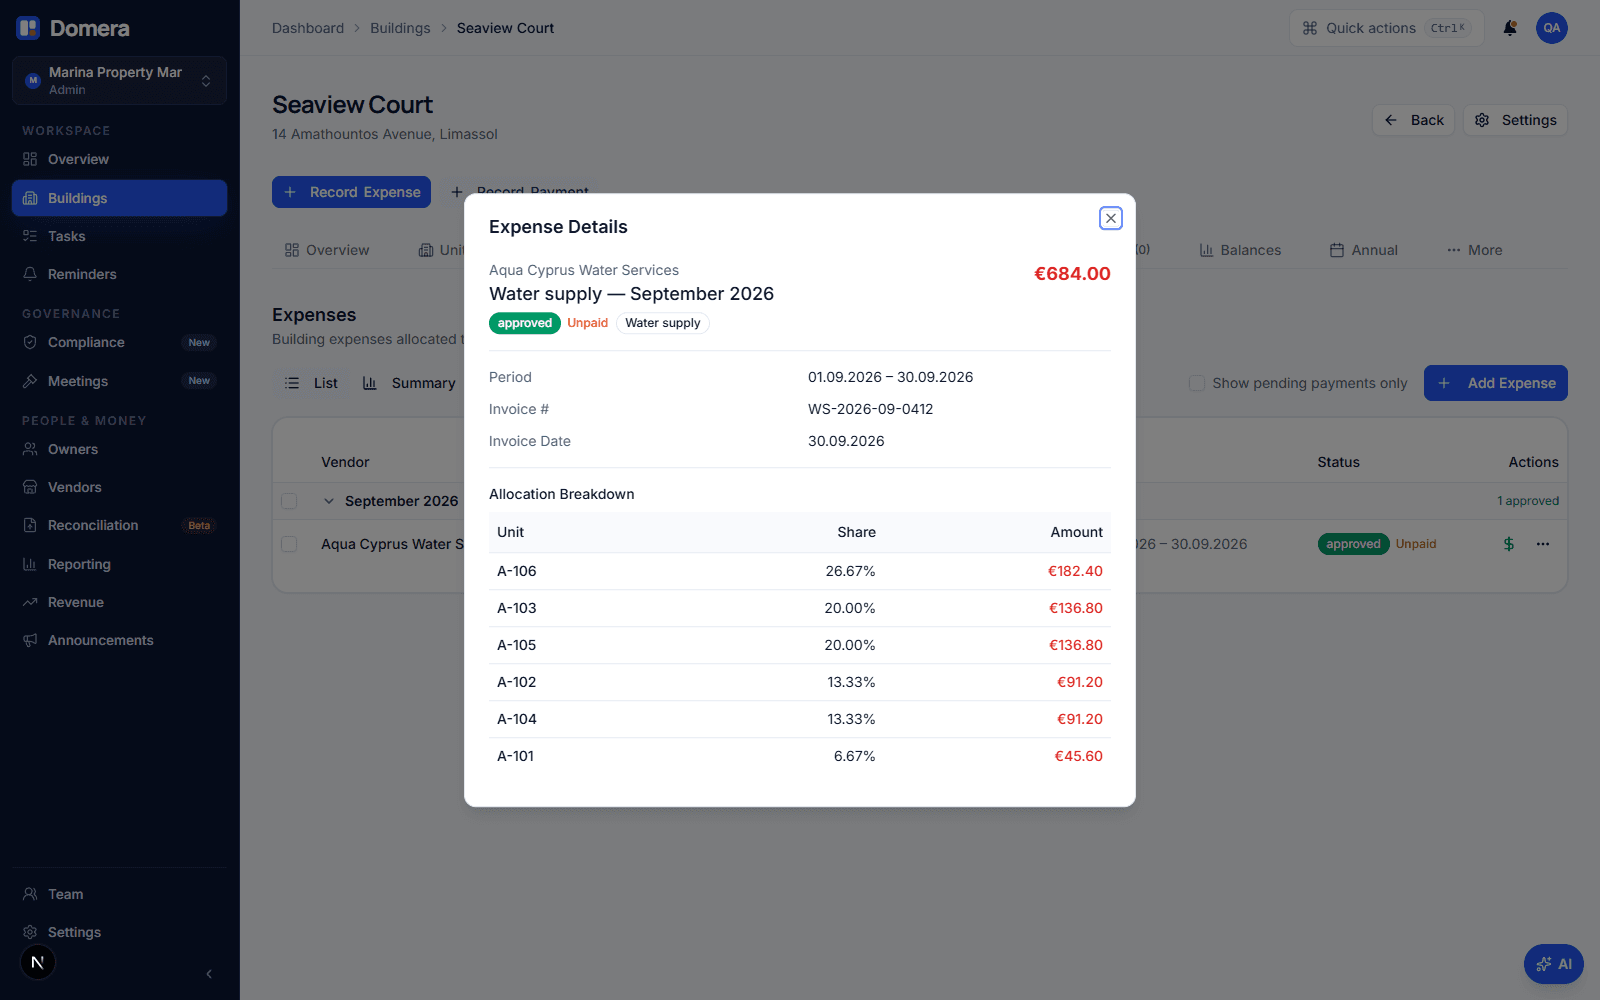The image size is (1600, 1000).
Task: Open building Settings gear button
Action: (x=1515, y=120)
